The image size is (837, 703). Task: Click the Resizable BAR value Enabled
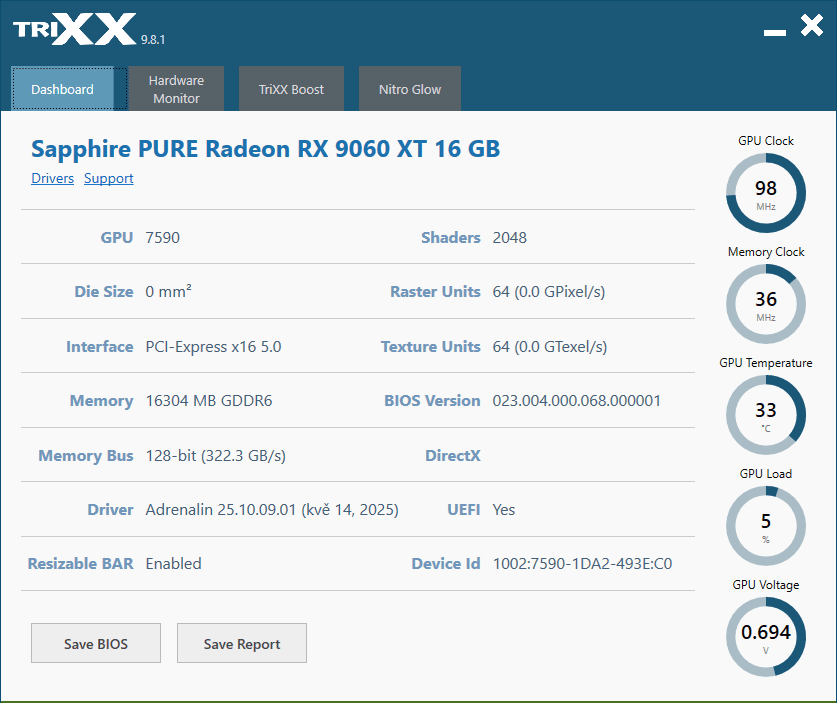173,564
